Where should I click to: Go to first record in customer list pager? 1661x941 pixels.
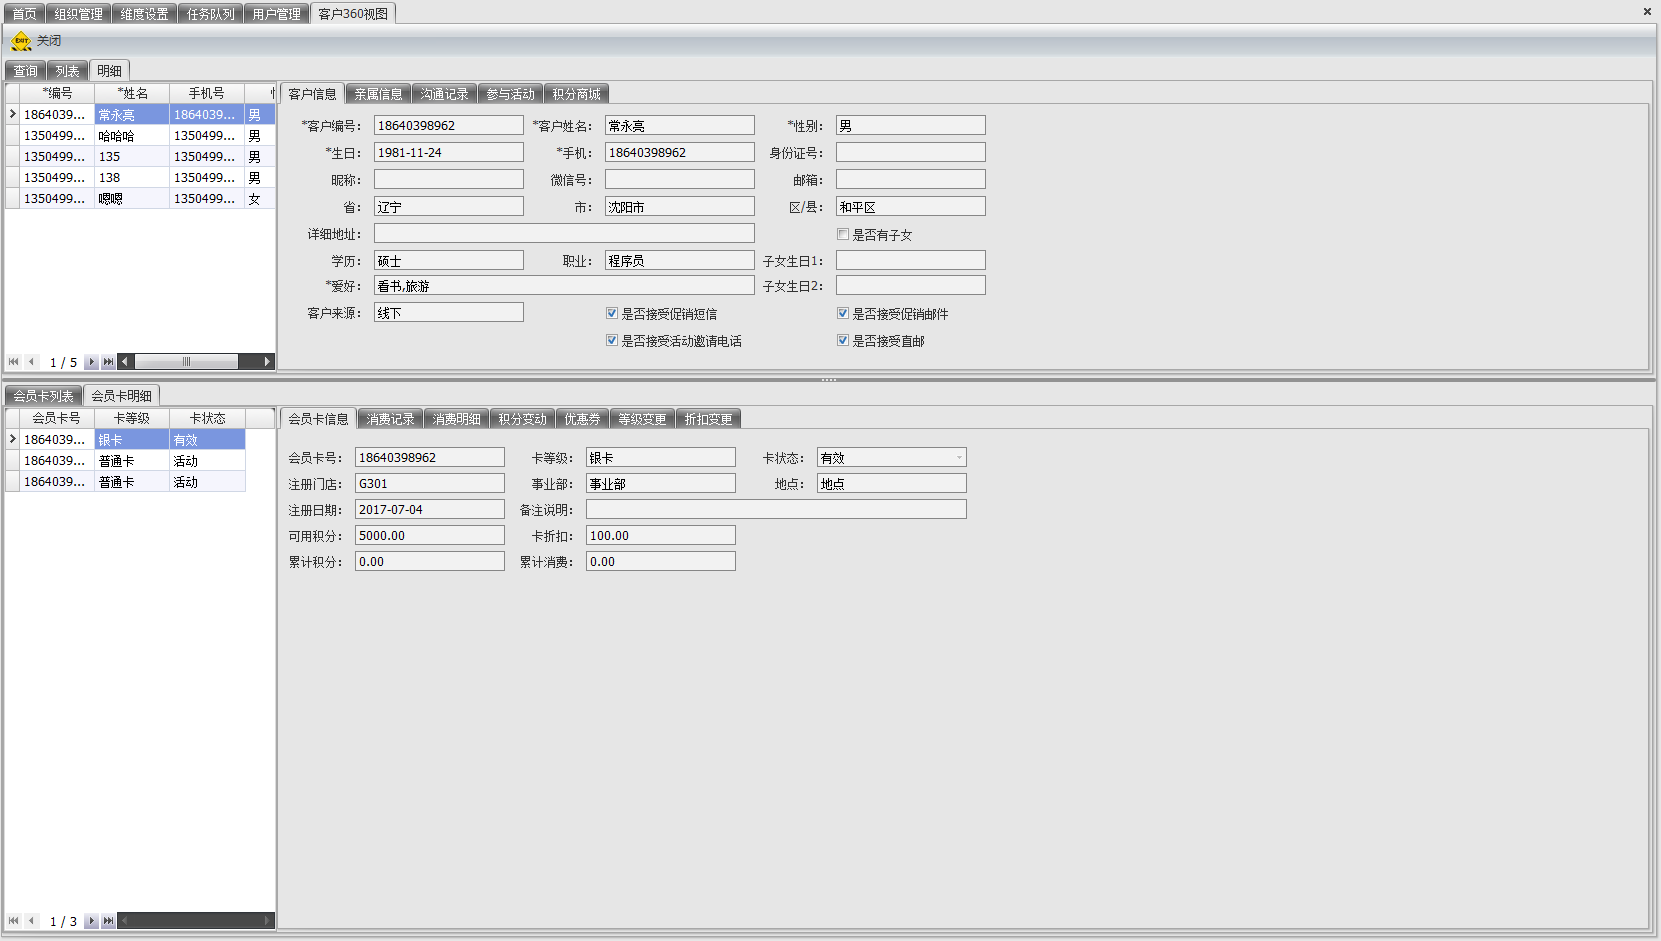pyautogui.click(x=13, y=362)
